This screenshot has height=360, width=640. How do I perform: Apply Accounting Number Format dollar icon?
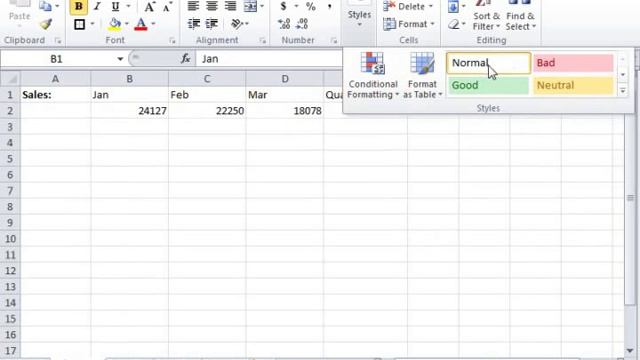283,6
